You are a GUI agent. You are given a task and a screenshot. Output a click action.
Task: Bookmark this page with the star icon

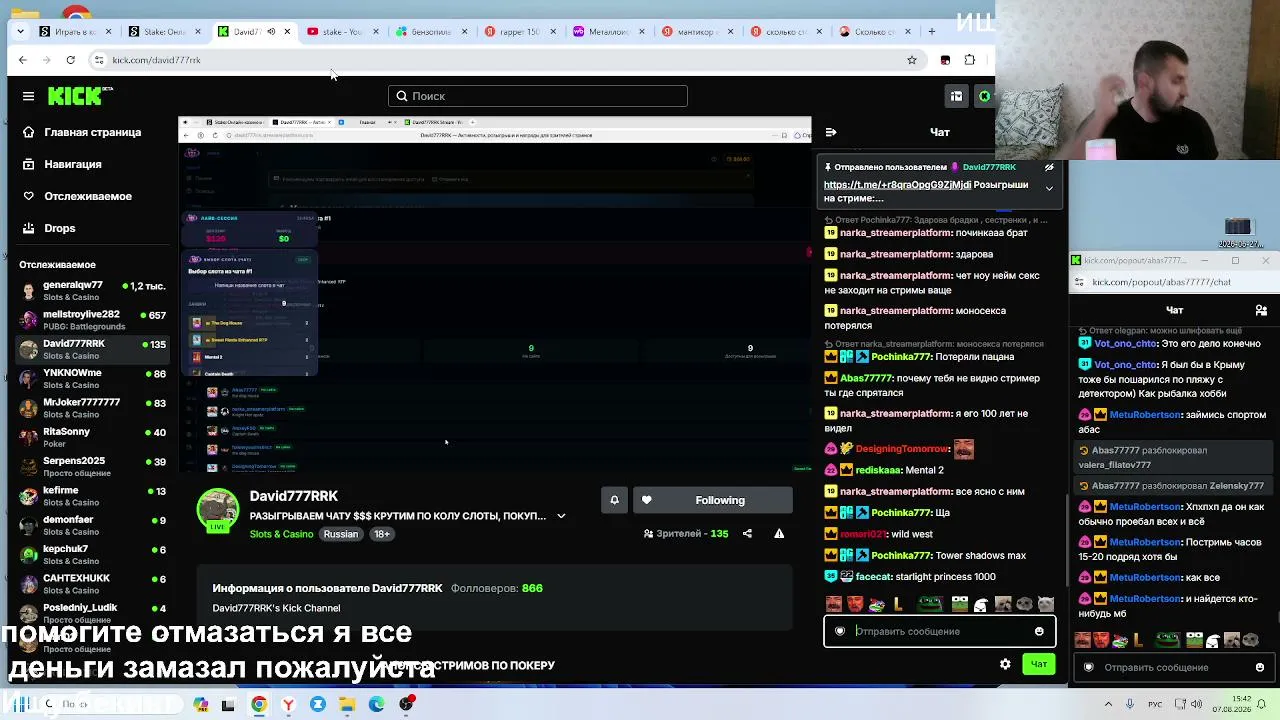(x=912, y=60)
